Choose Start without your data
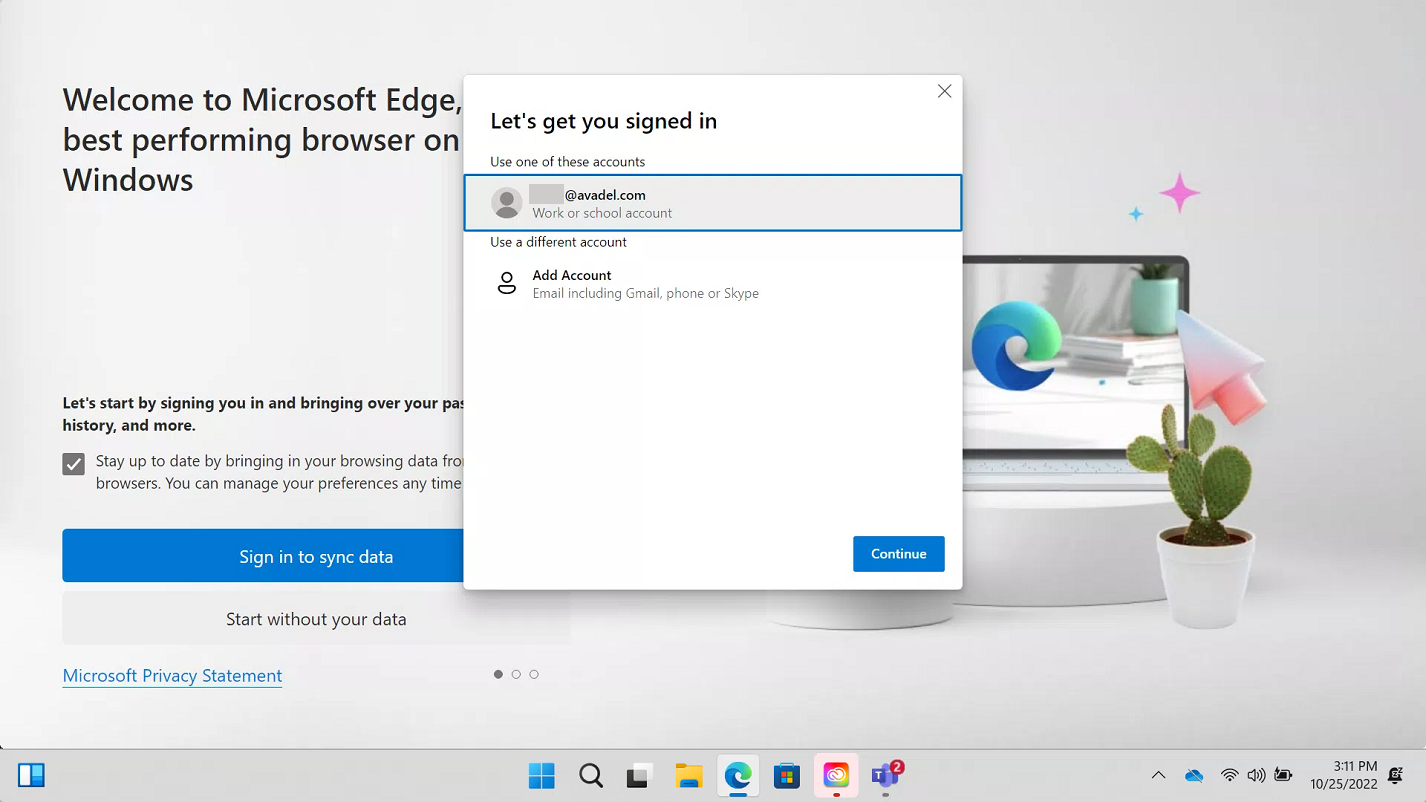The image size is (1426, 802). (x=316, y=619)
